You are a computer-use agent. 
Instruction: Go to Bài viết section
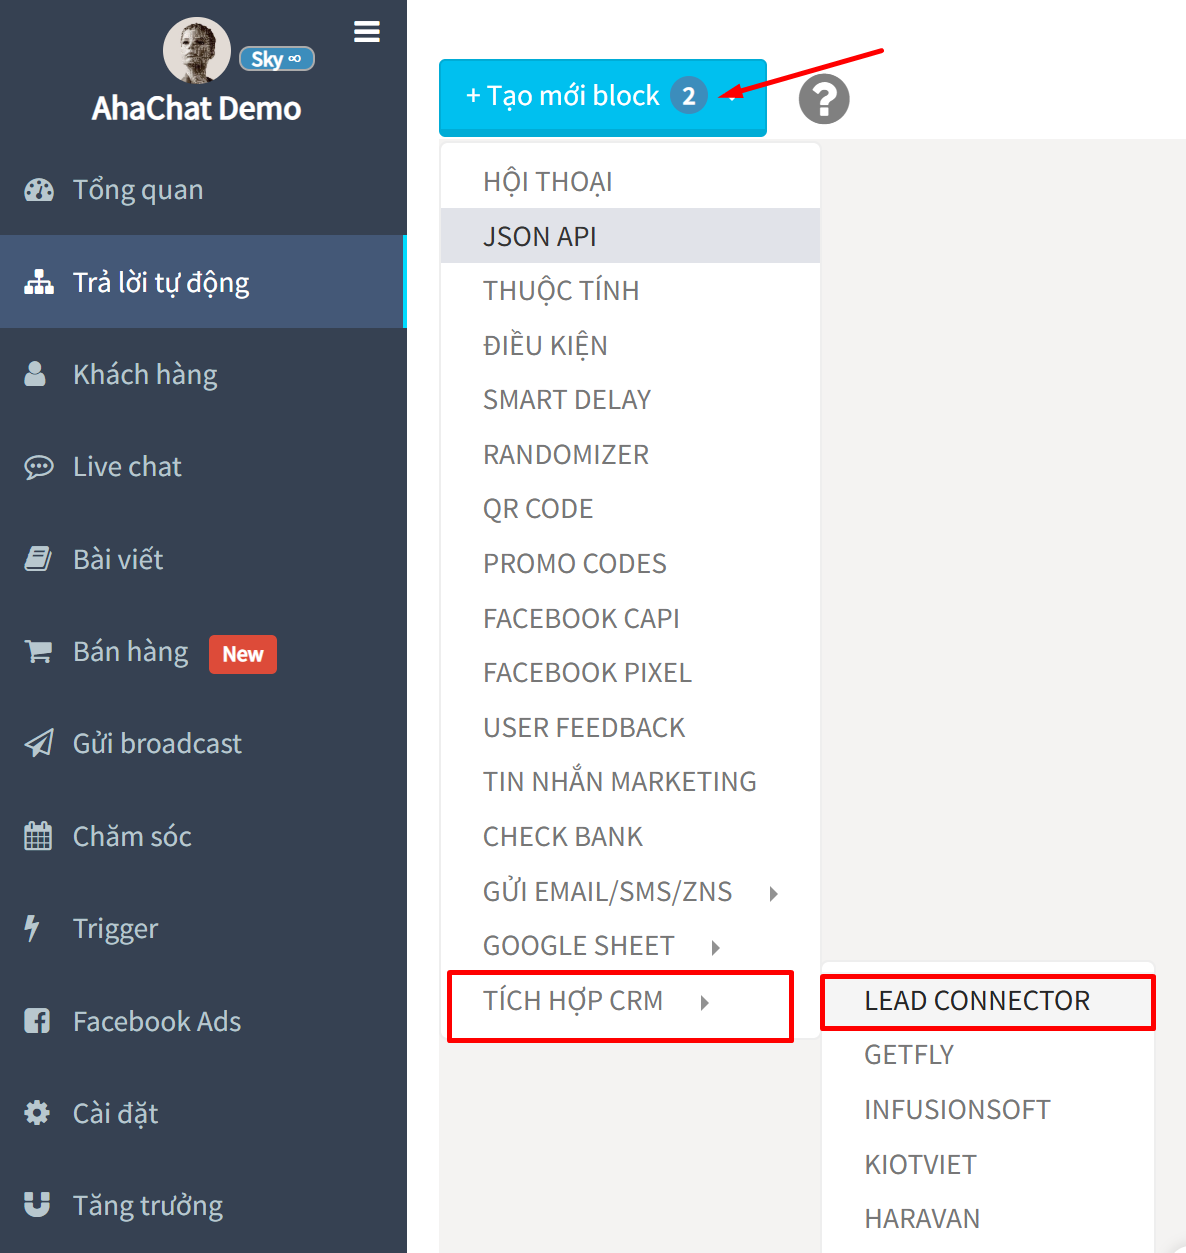tap(203, 559)
